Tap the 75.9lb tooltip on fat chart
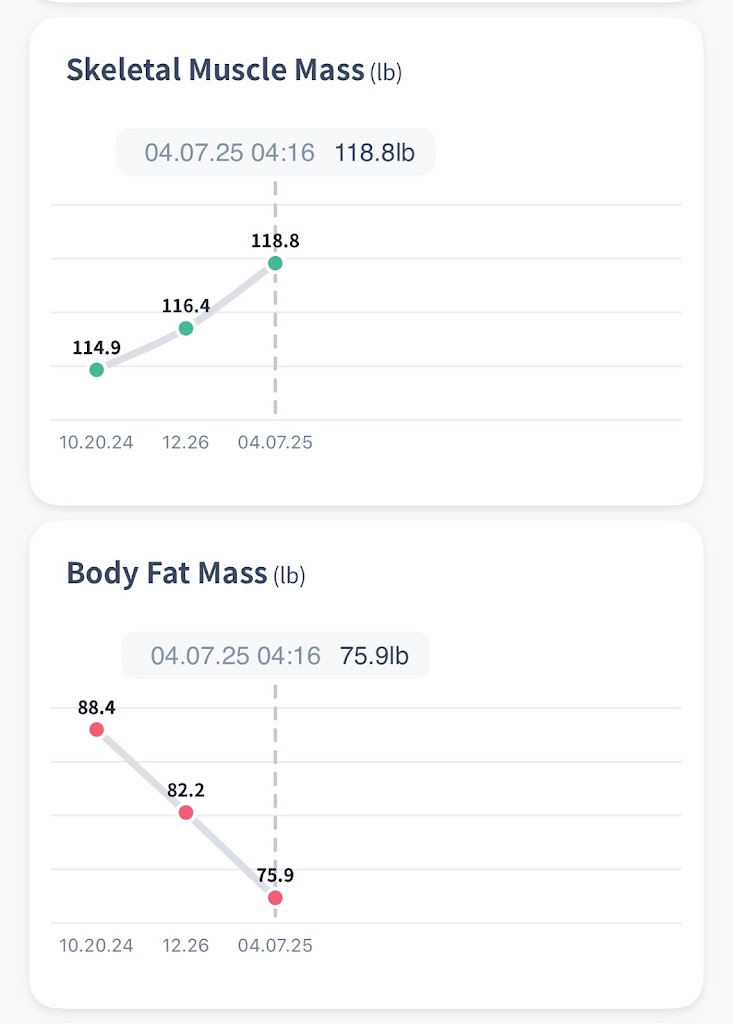Image resolution: width=733 pixels, height=1024 pixels. [x=276, y=656]
